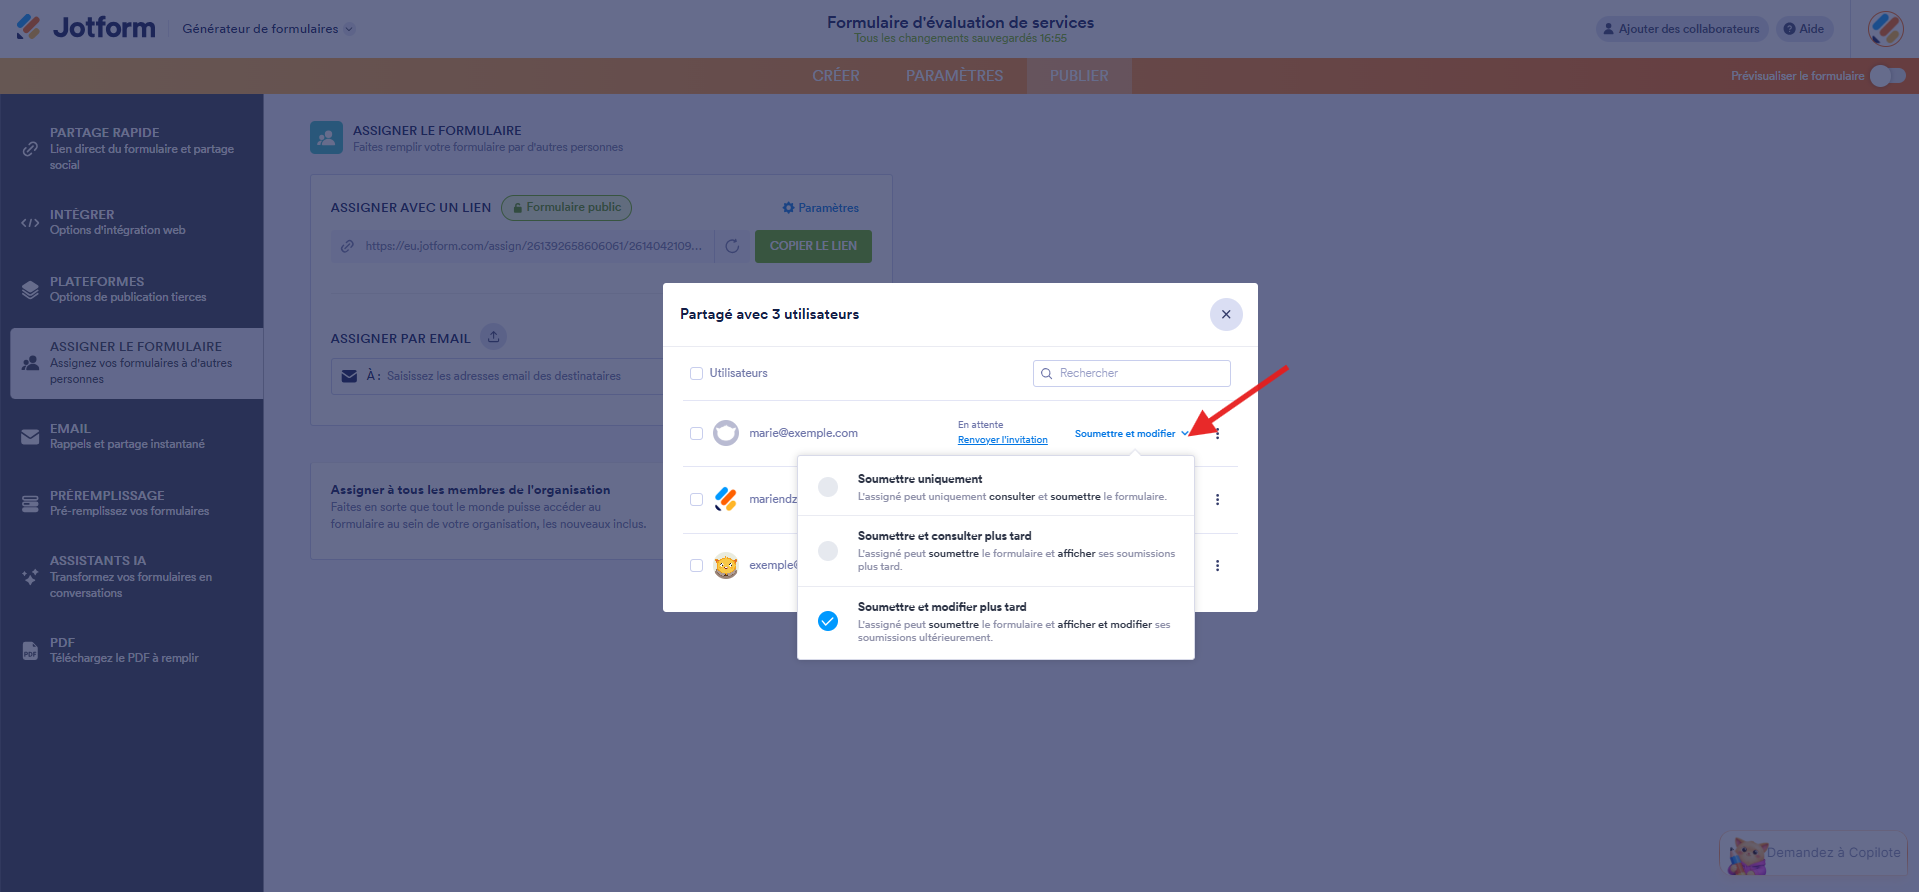
Task: Click the Jotform avatar of mariendz
Action: coord(726,499)
